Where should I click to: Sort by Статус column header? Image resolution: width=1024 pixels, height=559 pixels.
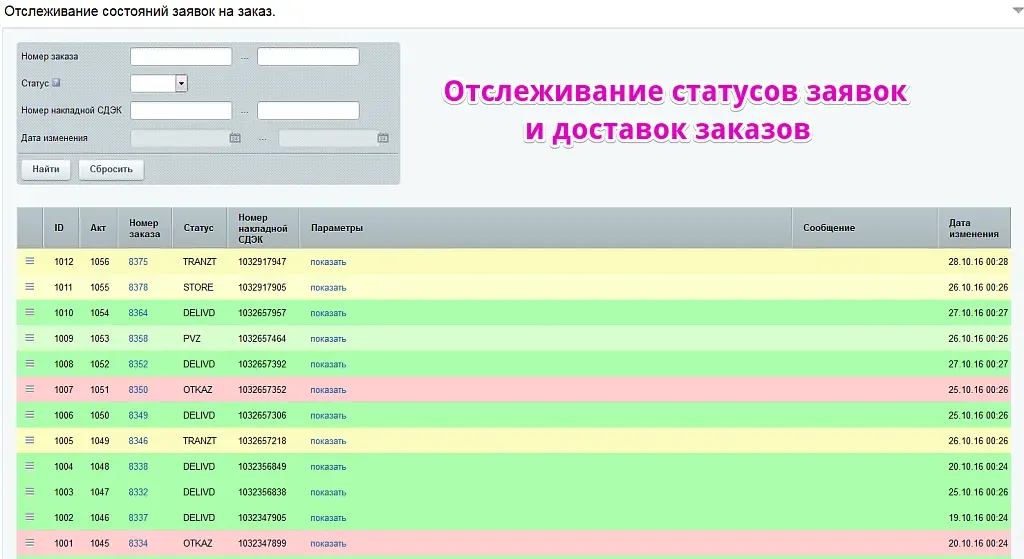(200, 228)
